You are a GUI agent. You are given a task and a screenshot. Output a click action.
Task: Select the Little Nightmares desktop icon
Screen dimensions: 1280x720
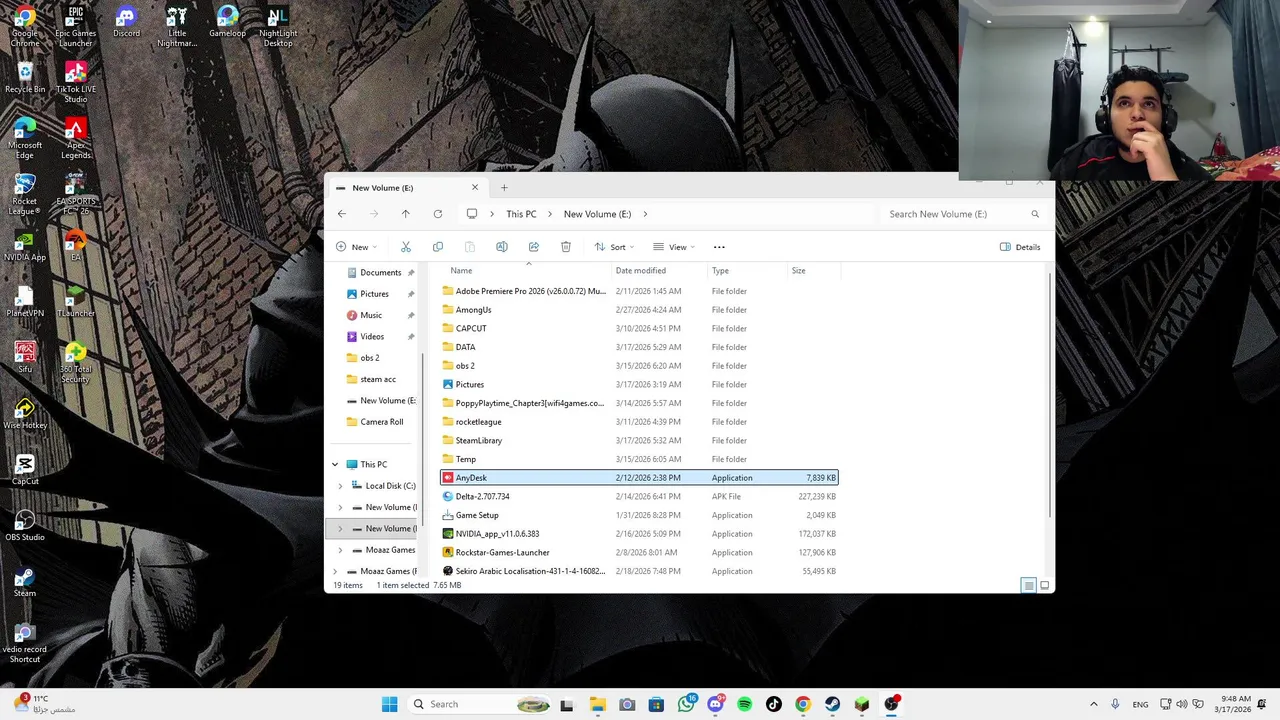tap(177, 26)
